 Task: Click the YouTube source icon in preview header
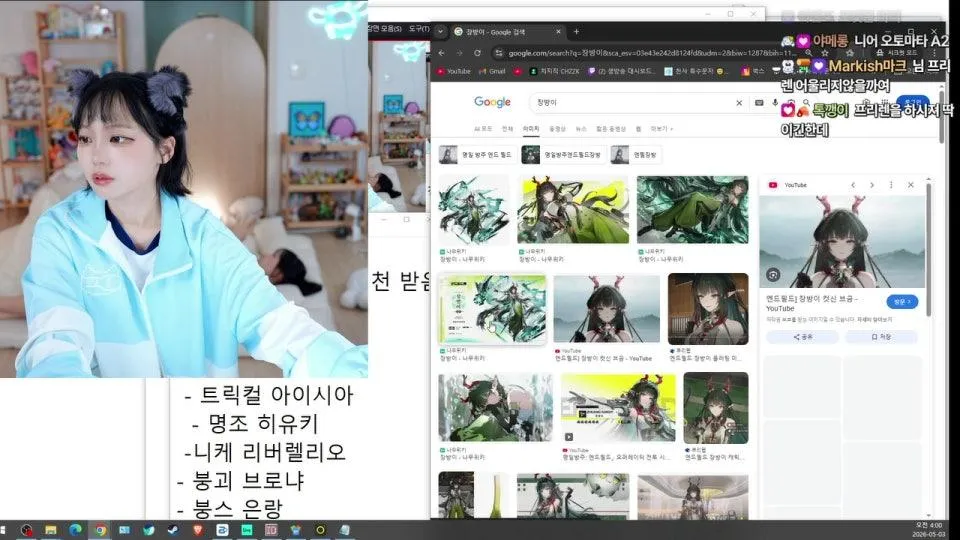[x=773, y=185]
